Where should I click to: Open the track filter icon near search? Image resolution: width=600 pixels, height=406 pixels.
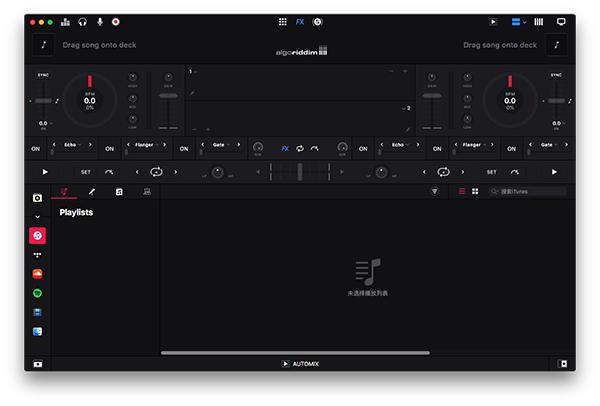tap(434, 191)
